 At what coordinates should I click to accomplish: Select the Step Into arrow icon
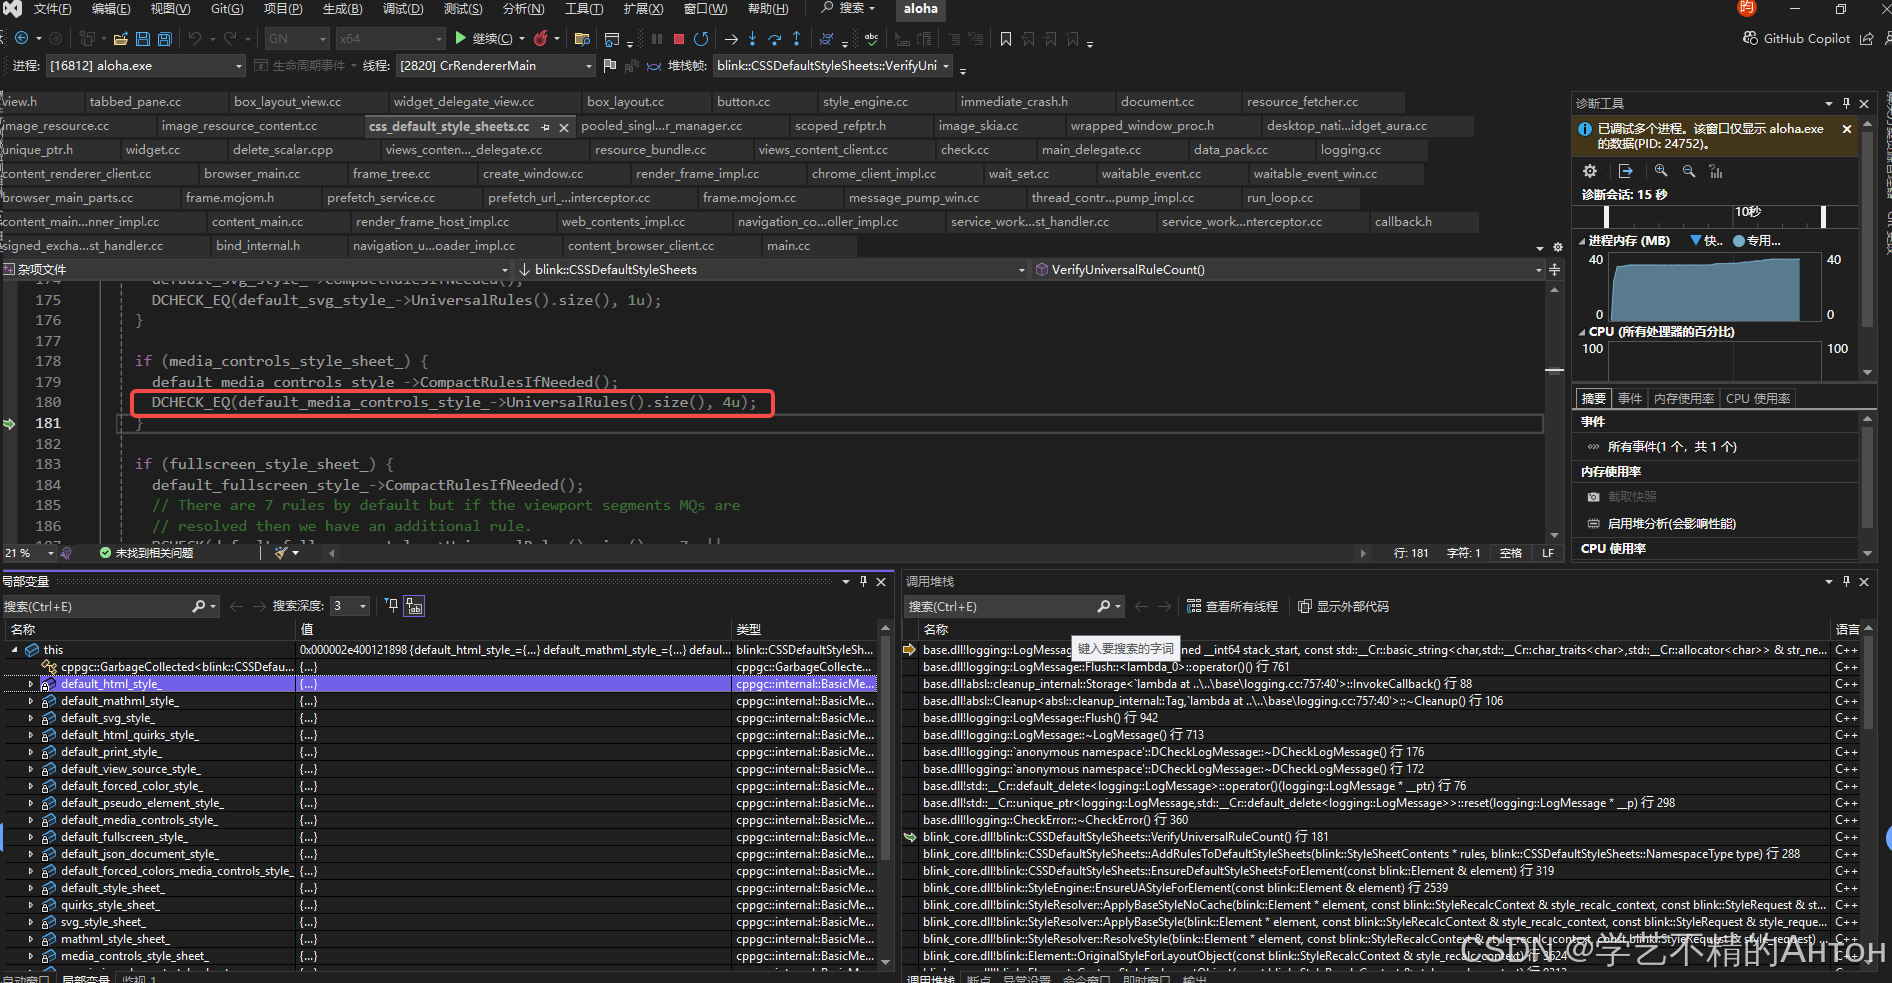(x=754, y=40)
